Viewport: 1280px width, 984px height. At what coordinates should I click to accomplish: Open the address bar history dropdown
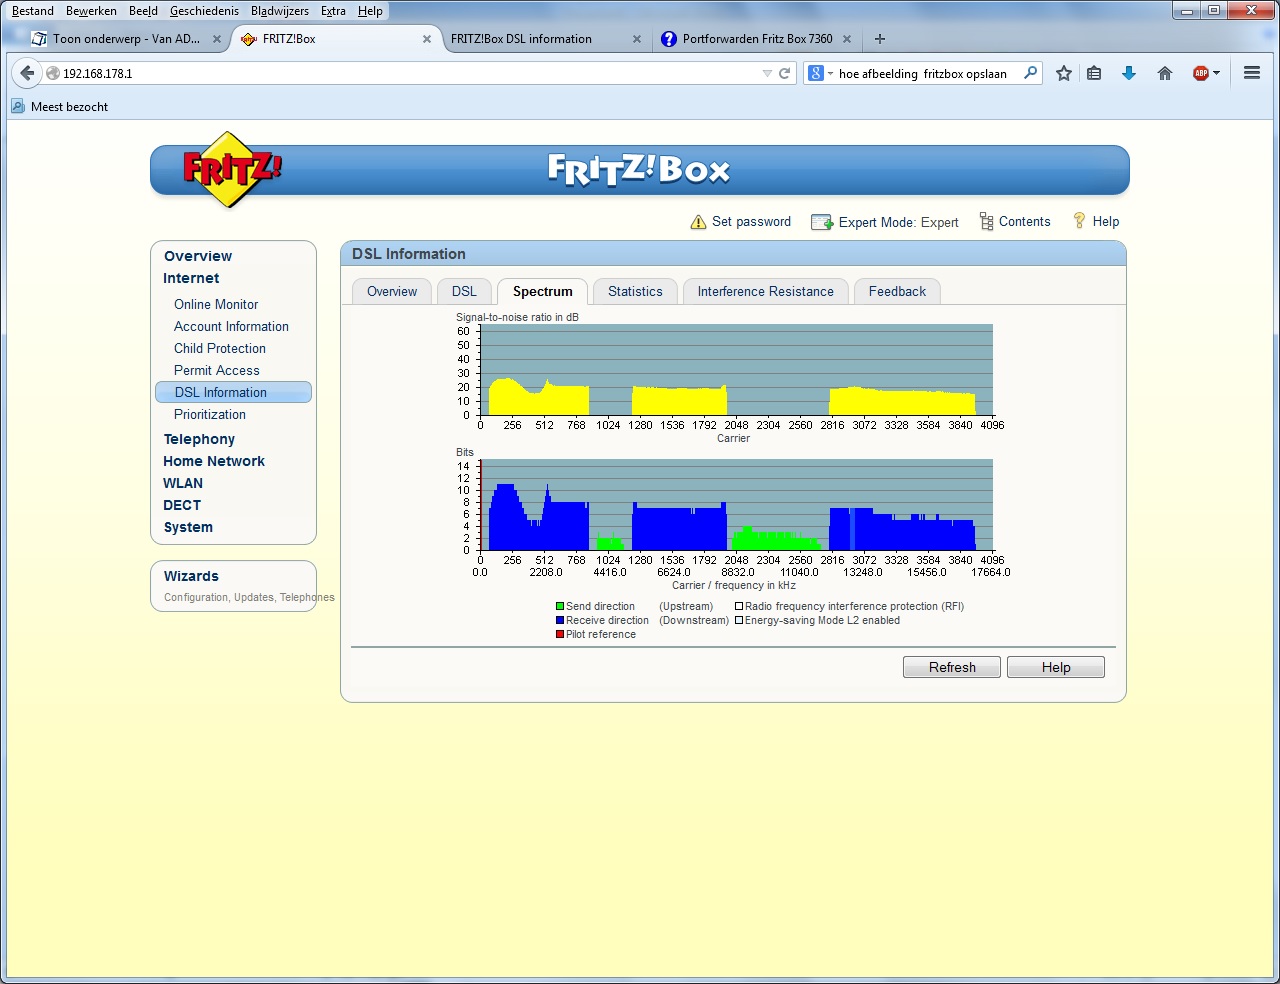[x=767, y=73]
